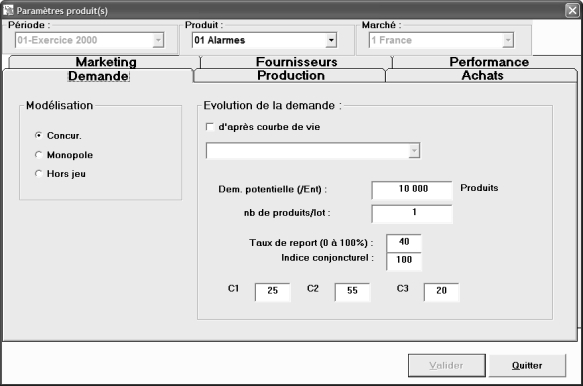Click the Taux de report input field
This screenshot has height=386, width=583.
point(404,243)
